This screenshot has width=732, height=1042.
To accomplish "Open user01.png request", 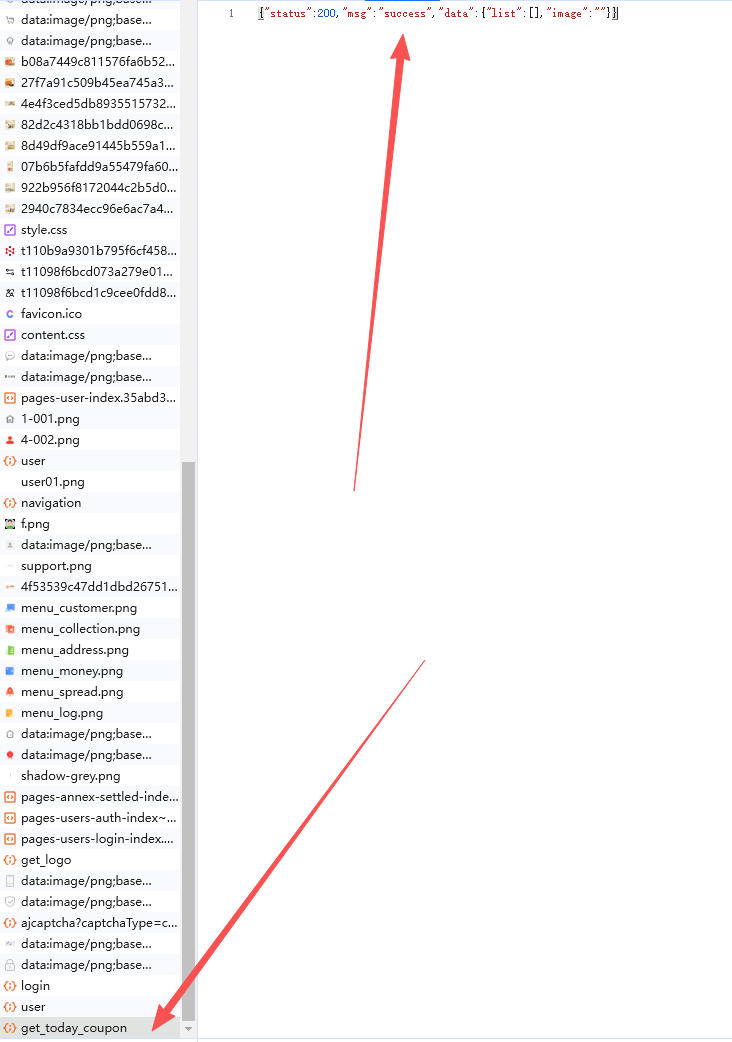I will [90, 481].
